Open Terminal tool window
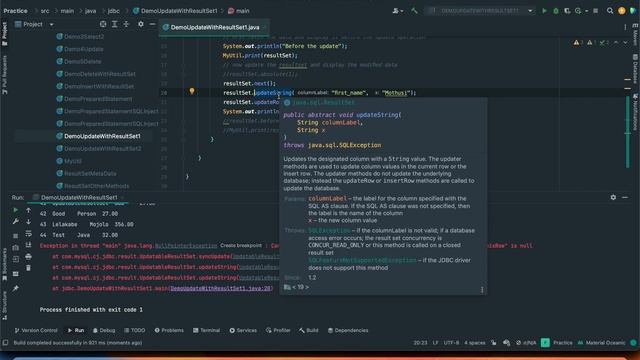640x360 pixels. [x=206, y=331]
